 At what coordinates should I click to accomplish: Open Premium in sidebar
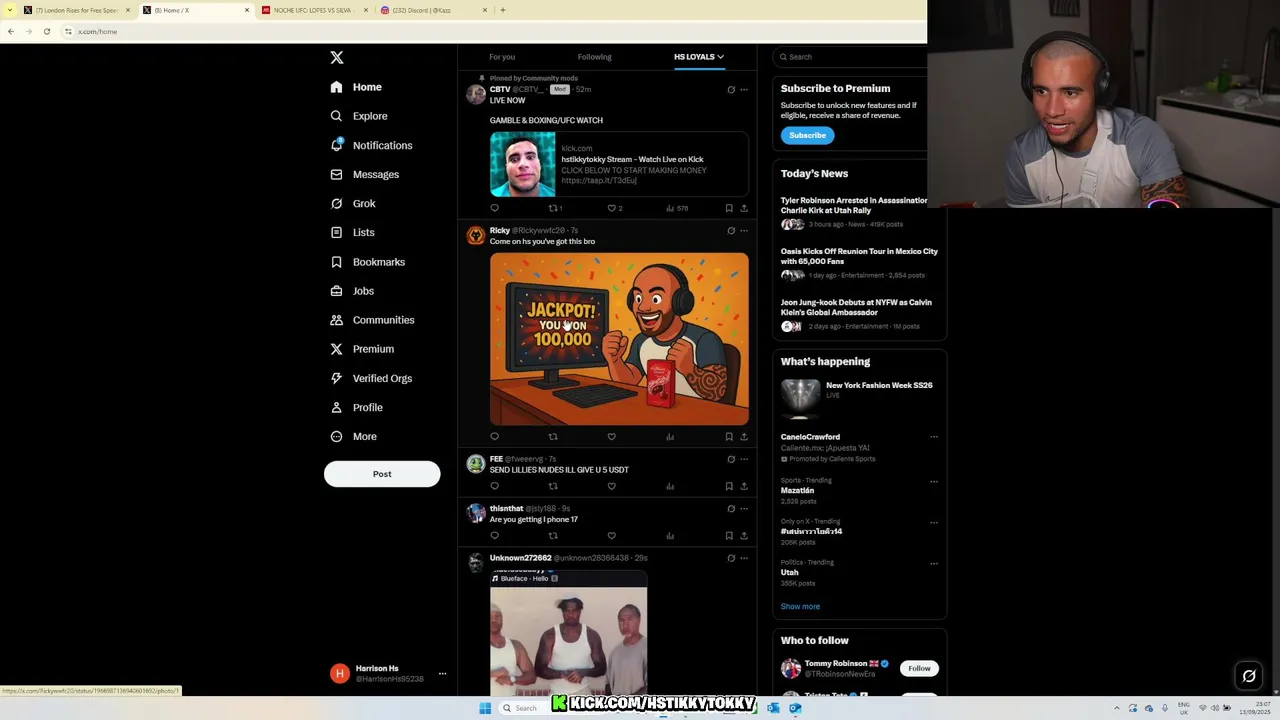click(362, 349)
